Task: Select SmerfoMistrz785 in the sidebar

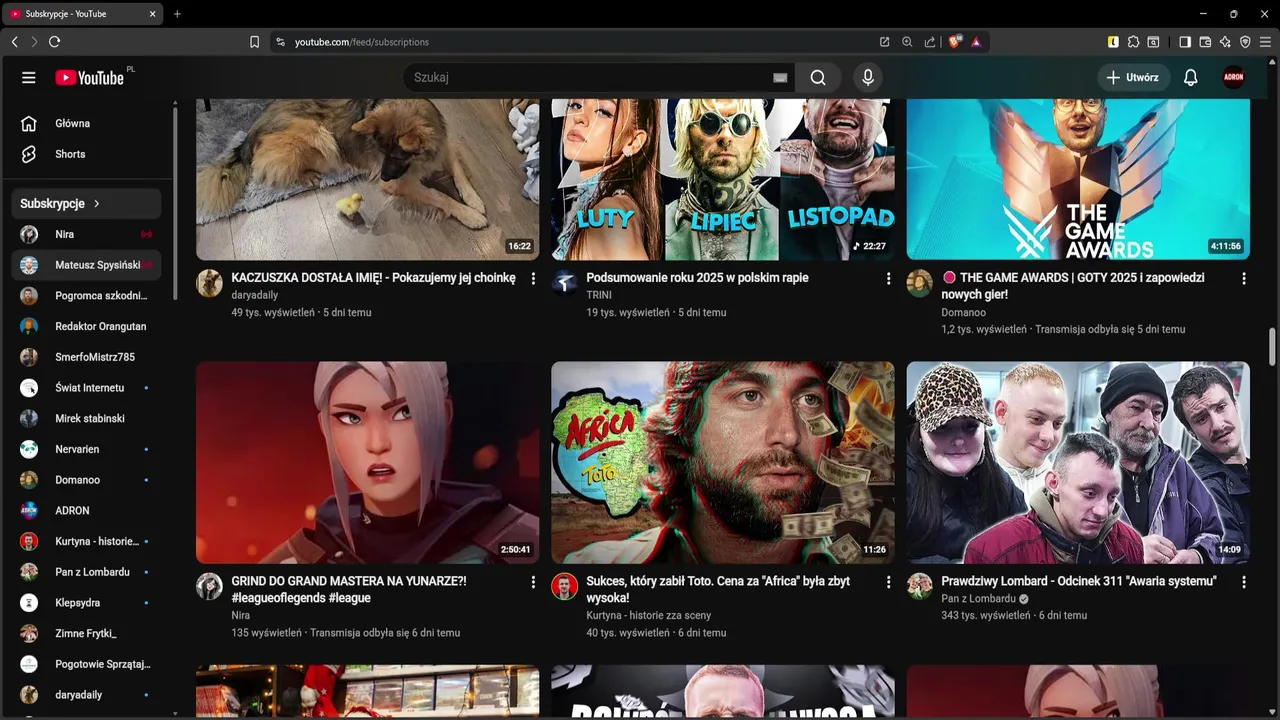Action: point(86,357)
